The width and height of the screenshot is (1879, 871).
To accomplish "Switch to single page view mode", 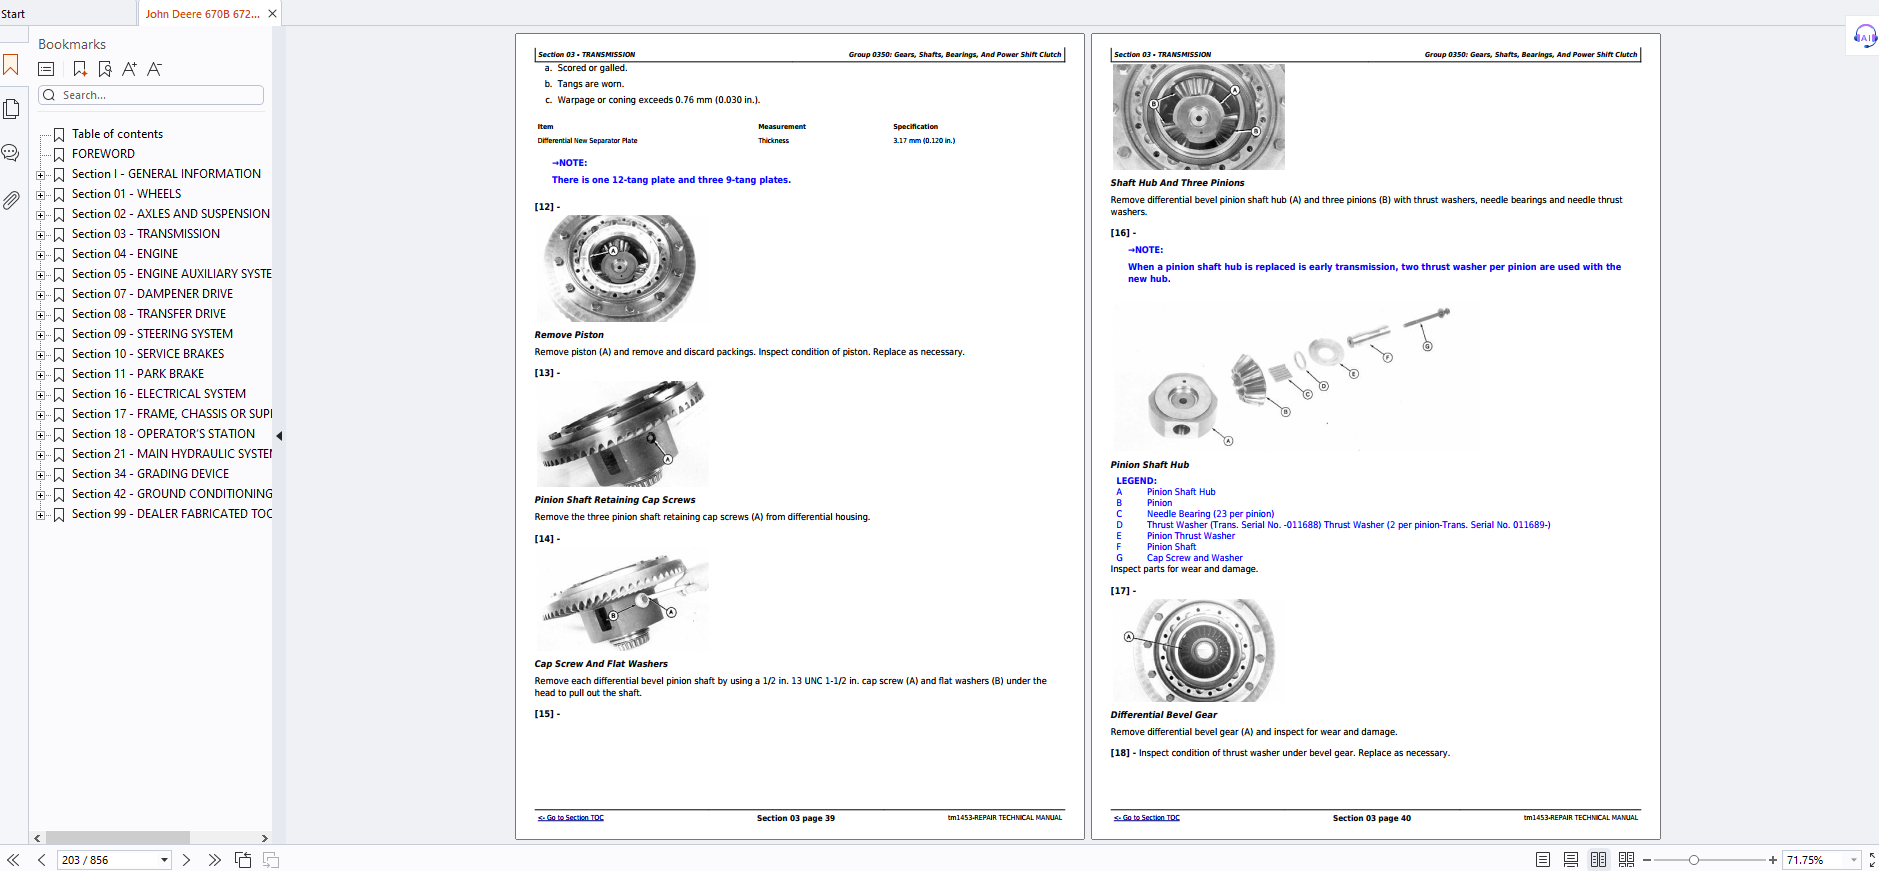I will 1543,860.
